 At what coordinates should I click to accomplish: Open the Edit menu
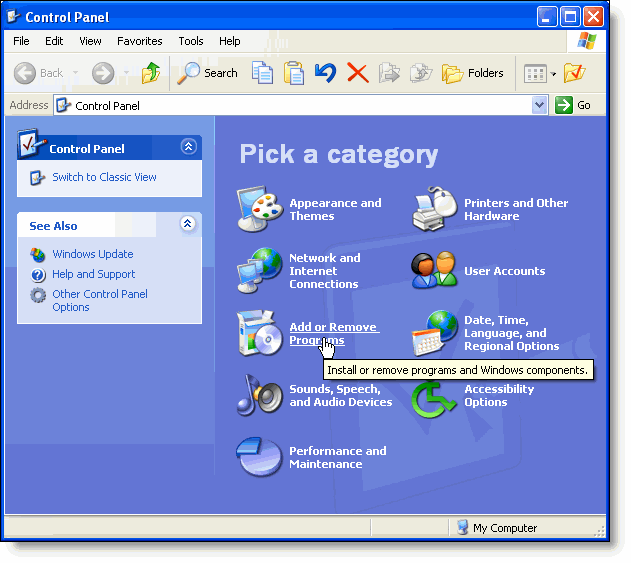coord(54,41)
